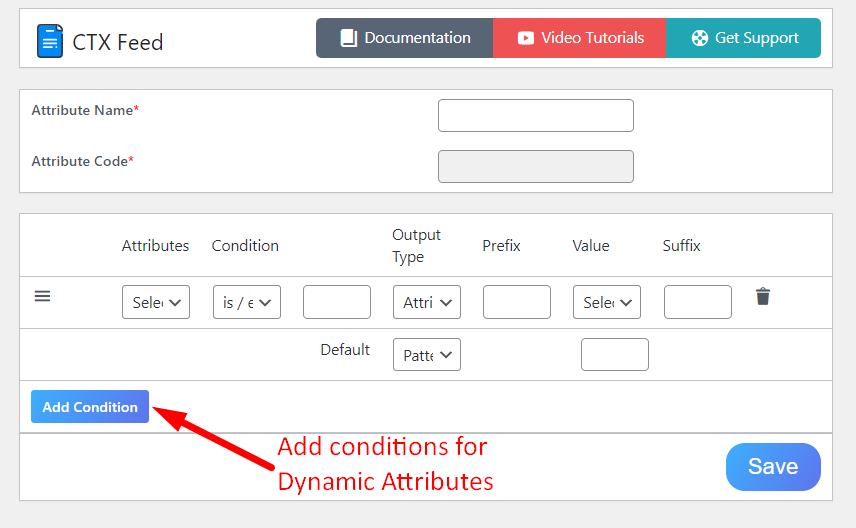Open the Value select dropdown
The image size is (856, 528).
606,302
